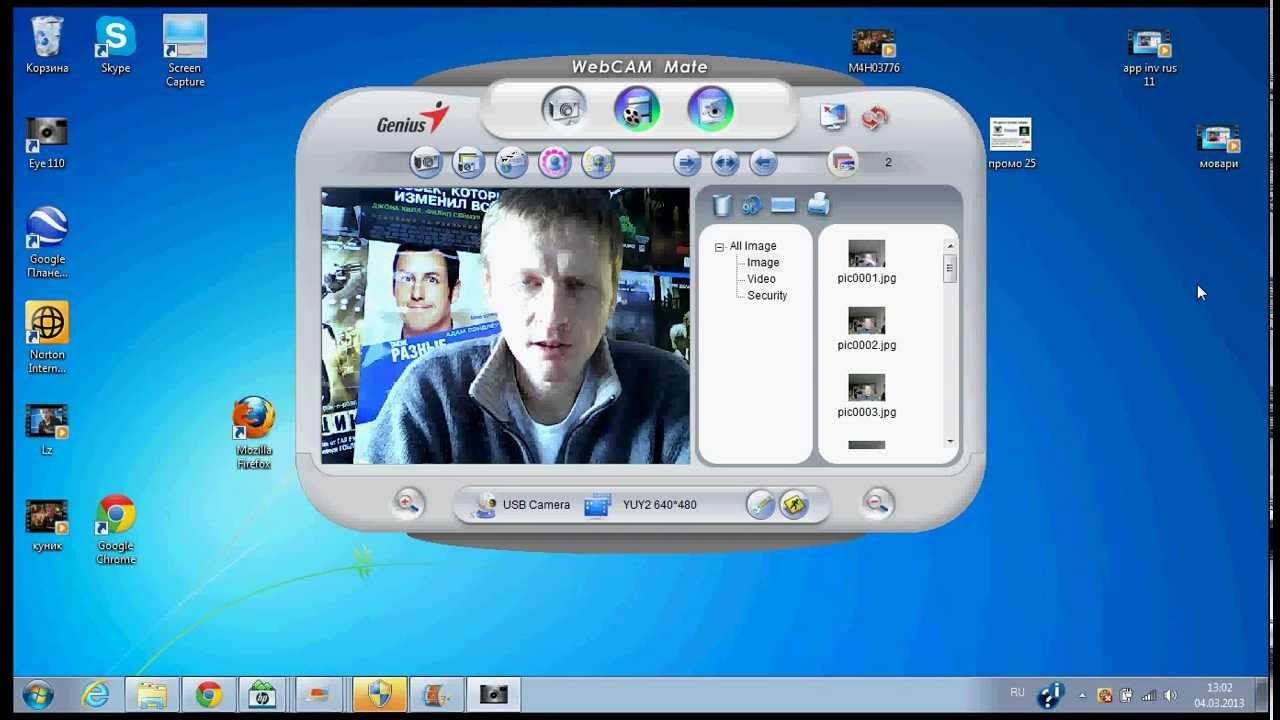Click the pink round toolbar icon
Image resolution: width=1280 pixels, height=720 pixels.
tap(554, 161)
